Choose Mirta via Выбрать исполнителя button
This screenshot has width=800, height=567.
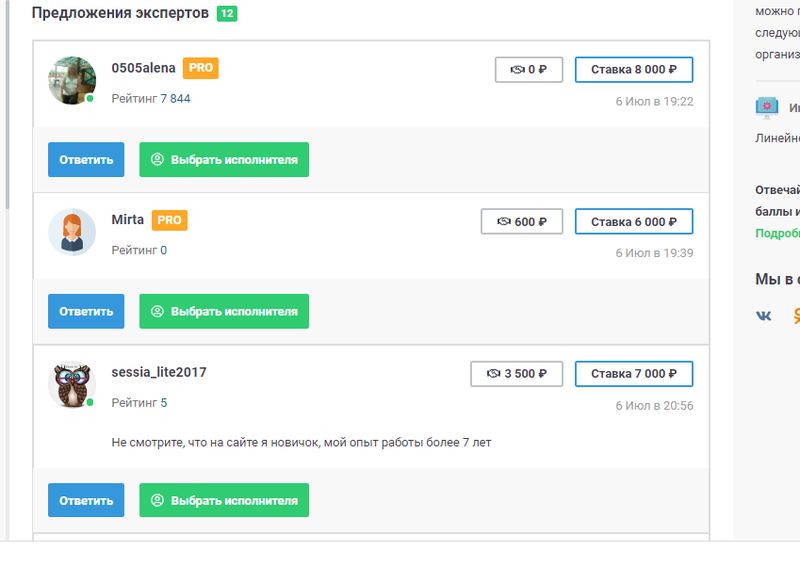224,311
